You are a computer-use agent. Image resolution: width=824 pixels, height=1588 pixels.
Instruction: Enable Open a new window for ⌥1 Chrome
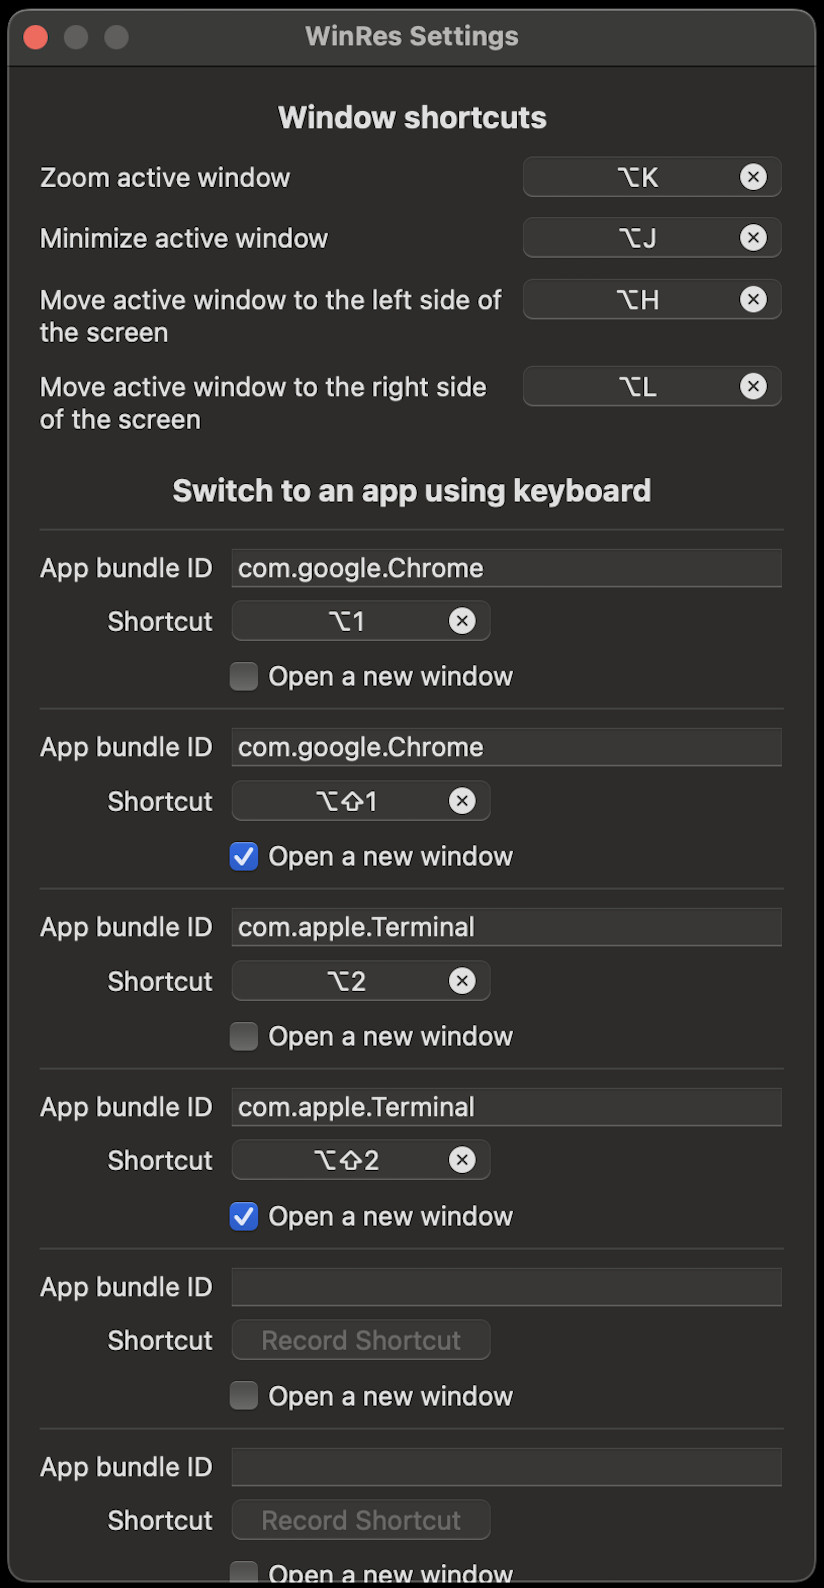244,676
